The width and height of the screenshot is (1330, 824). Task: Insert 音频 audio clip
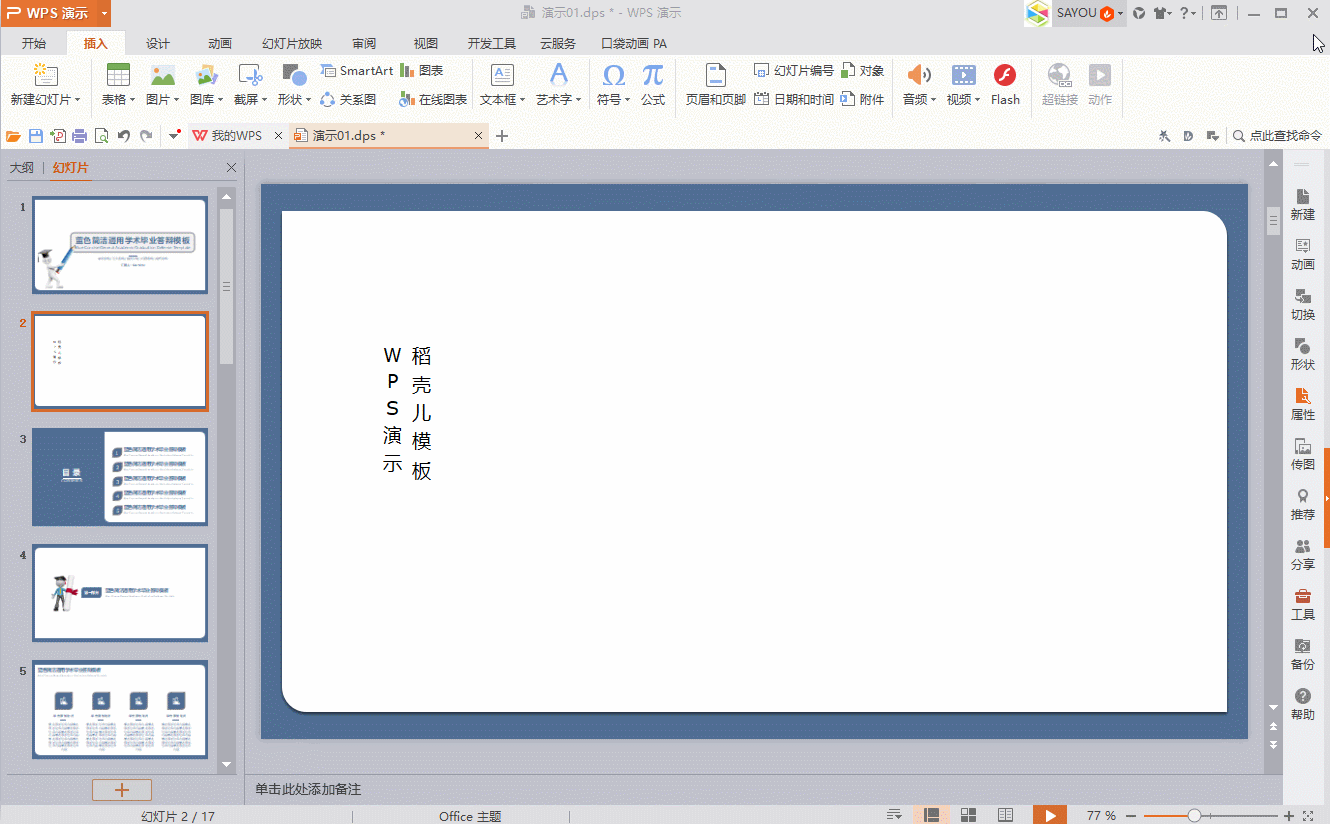pyautogui.click(x=919, y=75)
